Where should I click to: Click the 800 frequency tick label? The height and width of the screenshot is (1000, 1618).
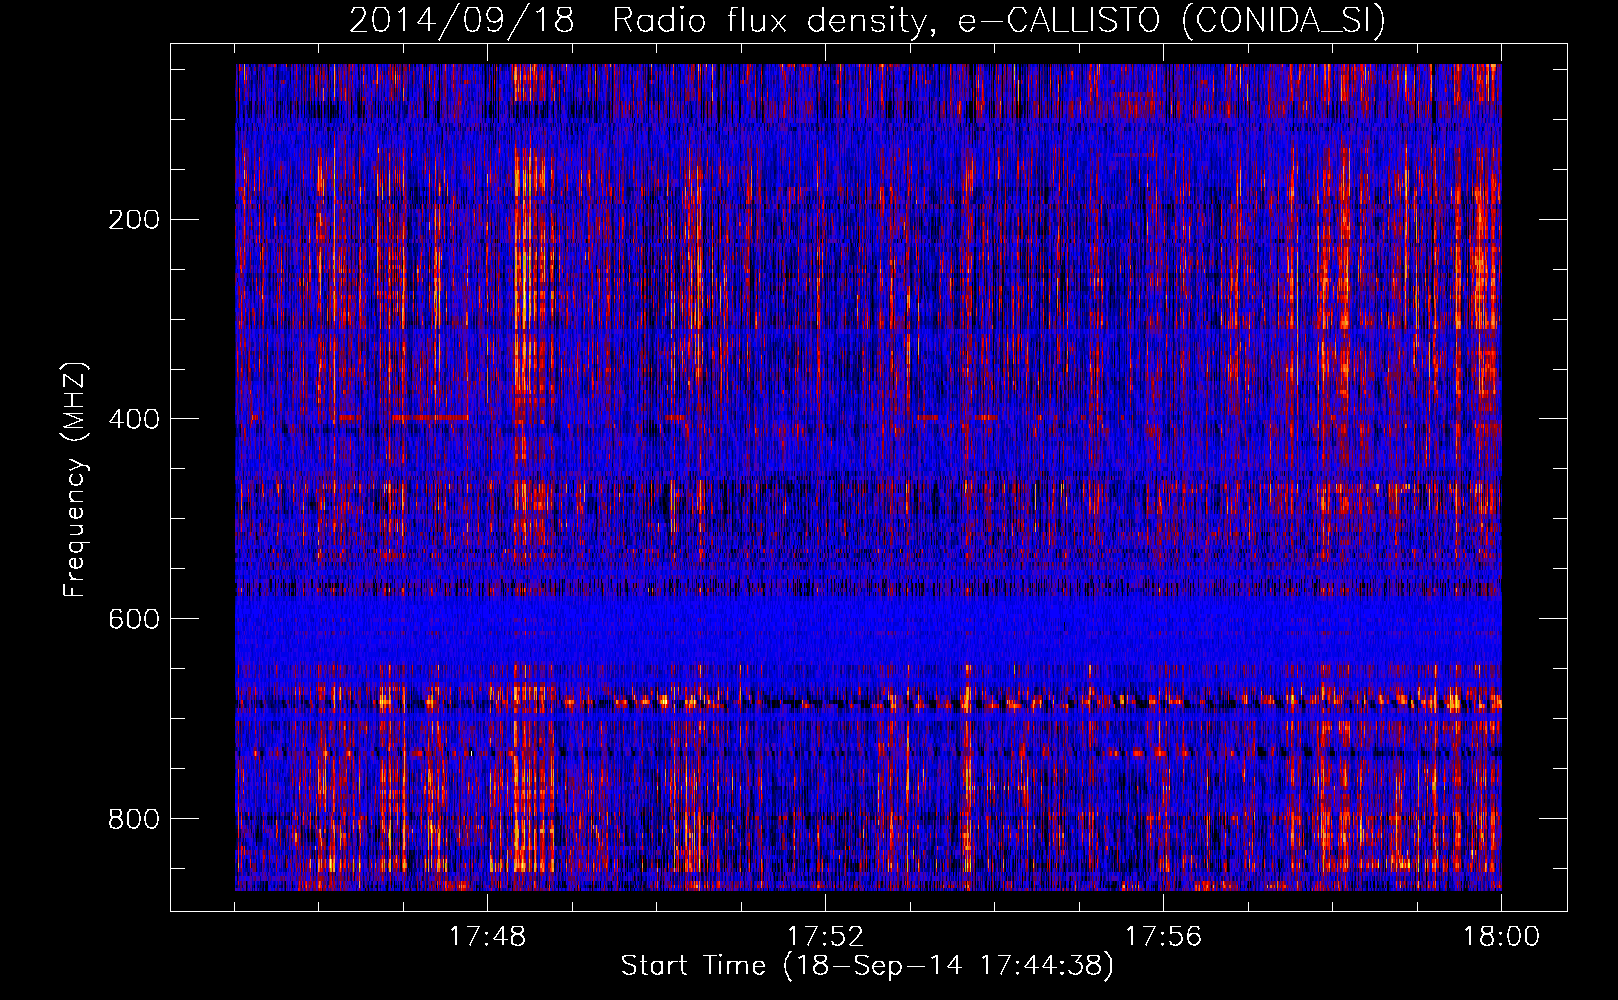coord(134,819)
